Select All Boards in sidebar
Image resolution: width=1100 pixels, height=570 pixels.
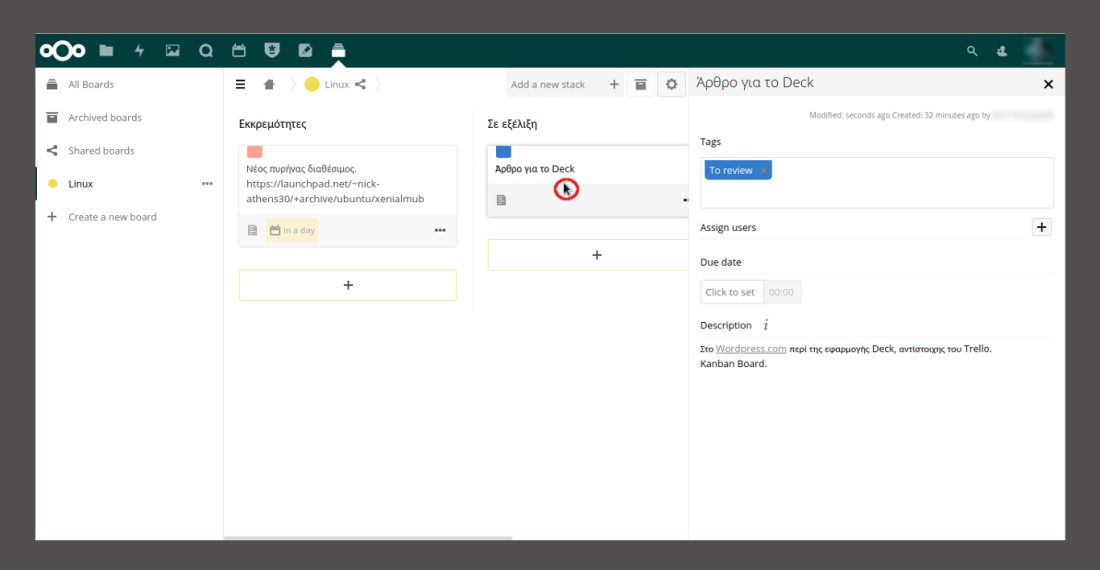tap(91, 85)
